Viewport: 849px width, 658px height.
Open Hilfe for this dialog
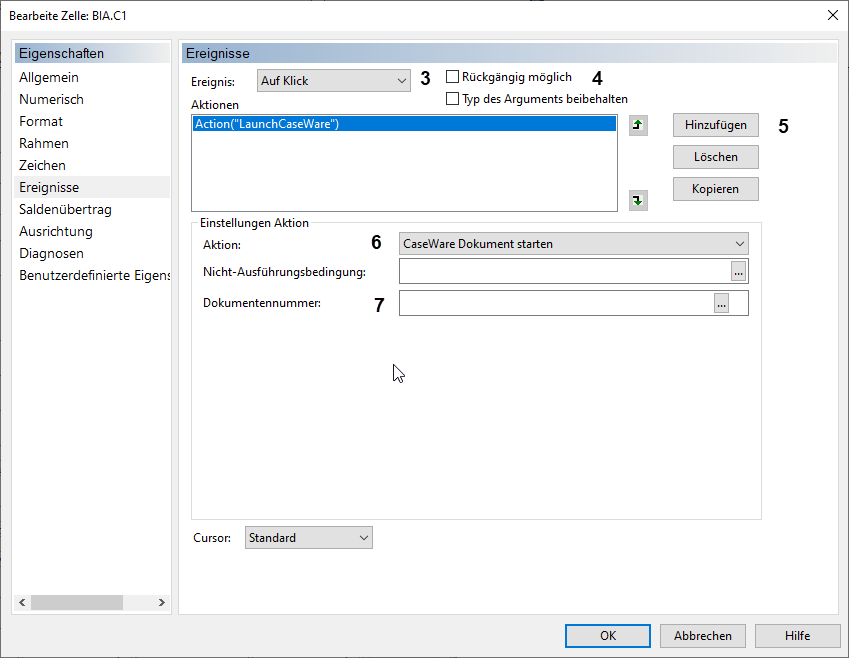tap(798, 636)
